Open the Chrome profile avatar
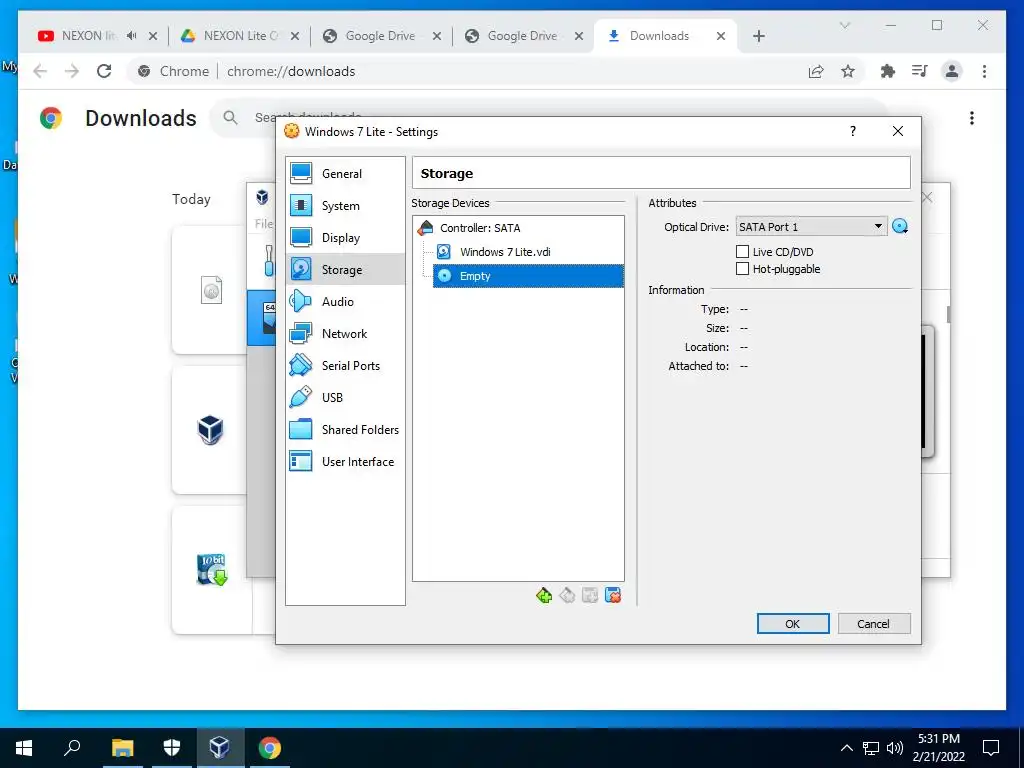1024x768 pixels. tap(952, 71)
